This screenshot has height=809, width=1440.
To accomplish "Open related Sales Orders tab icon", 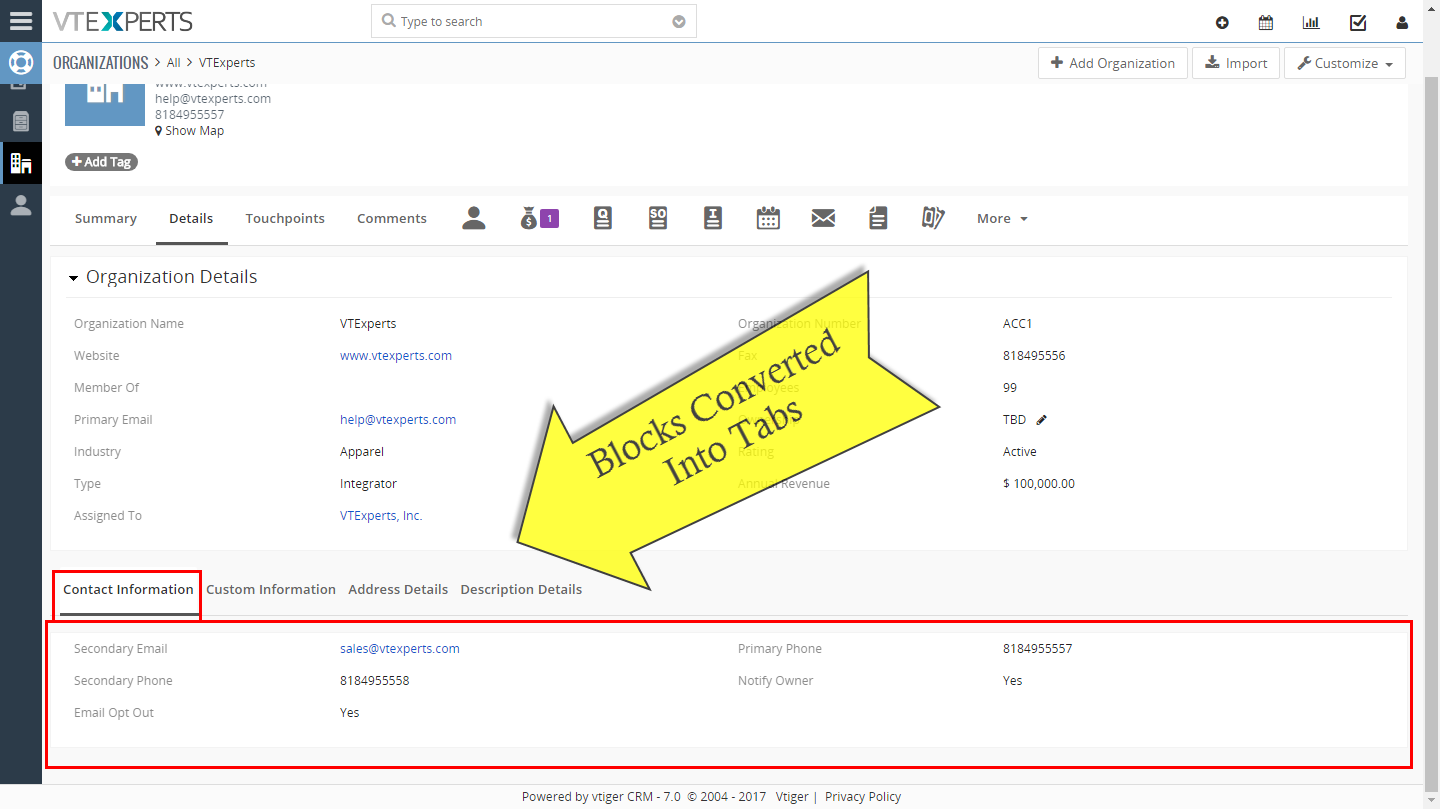I will (x=657, y=218).
